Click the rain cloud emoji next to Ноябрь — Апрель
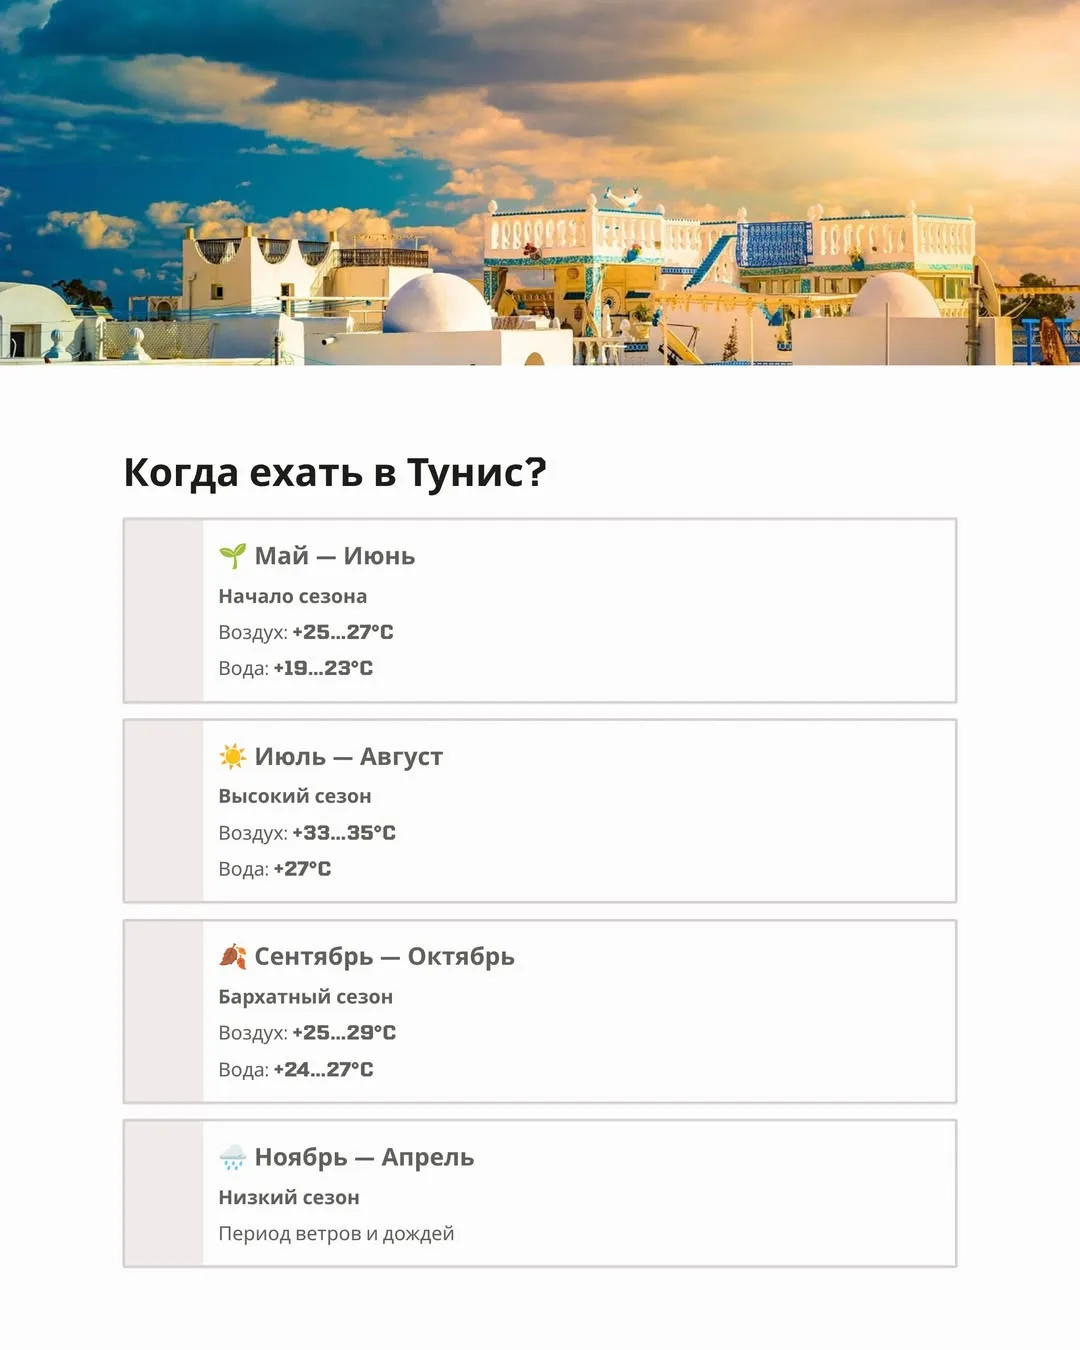1080x1350 pixels. [232, 1157]
